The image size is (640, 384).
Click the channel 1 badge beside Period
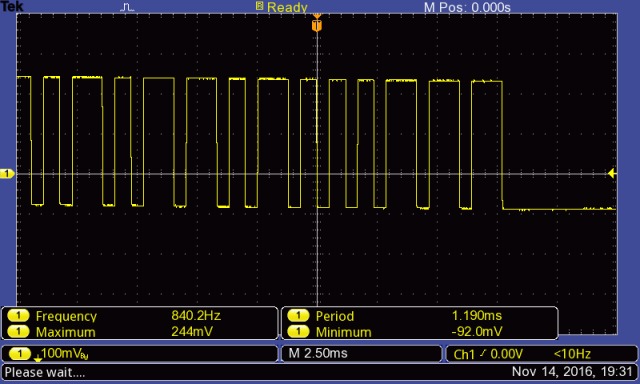(x=298, y=315)
